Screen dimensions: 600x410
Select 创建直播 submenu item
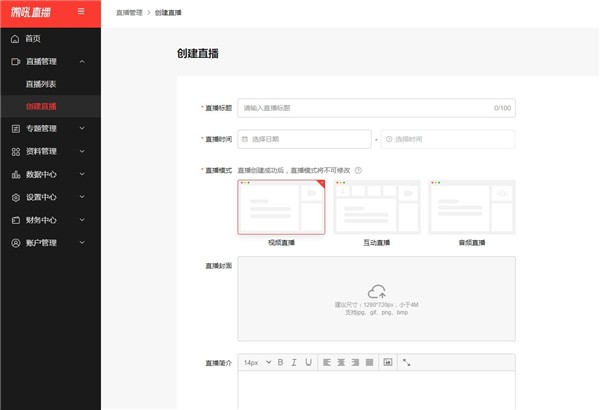[x=51, y=106]
